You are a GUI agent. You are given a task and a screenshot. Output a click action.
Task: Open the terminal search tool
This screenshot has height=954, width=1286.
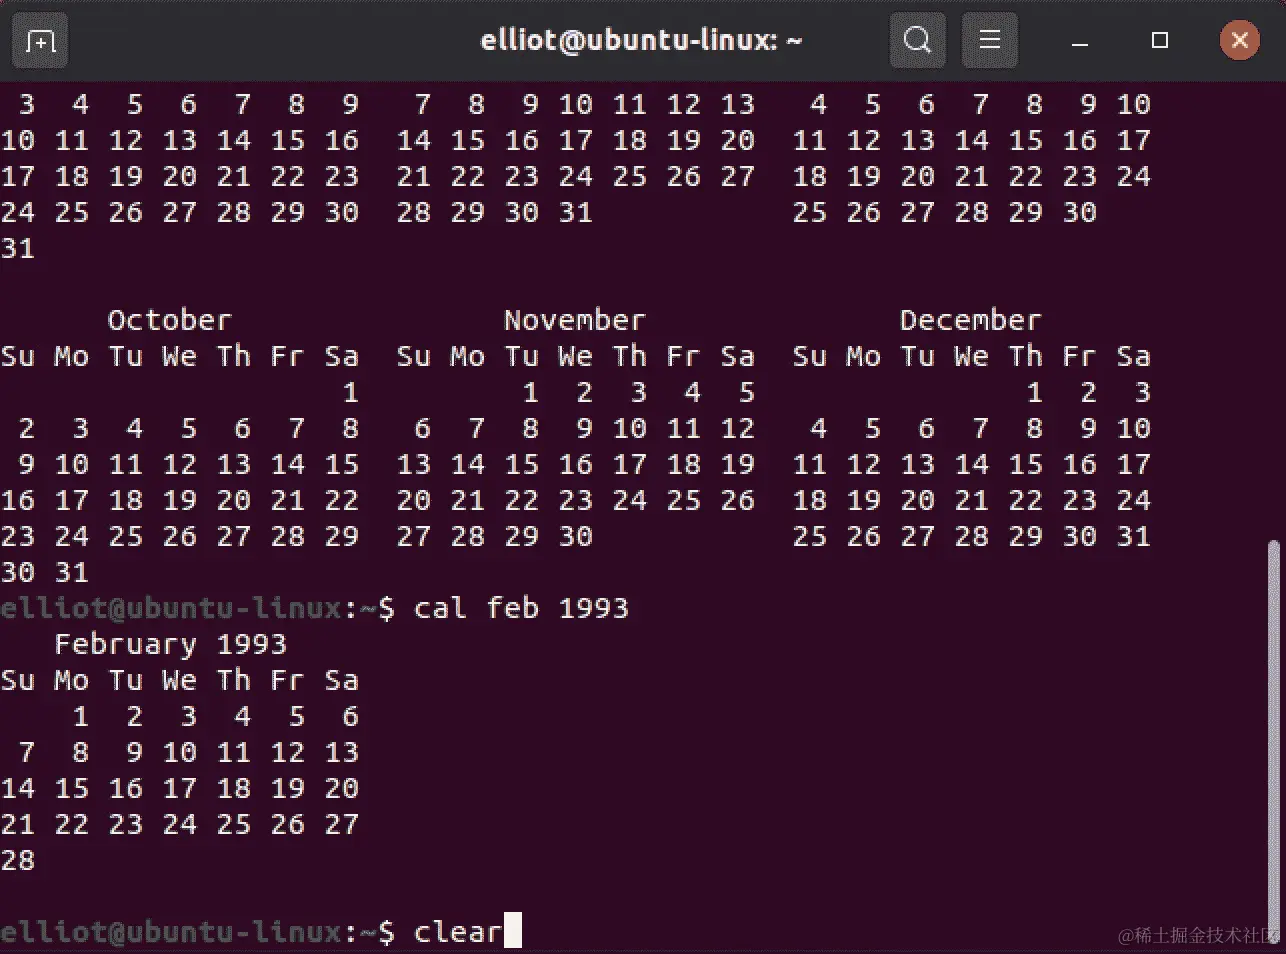[917, 41]
